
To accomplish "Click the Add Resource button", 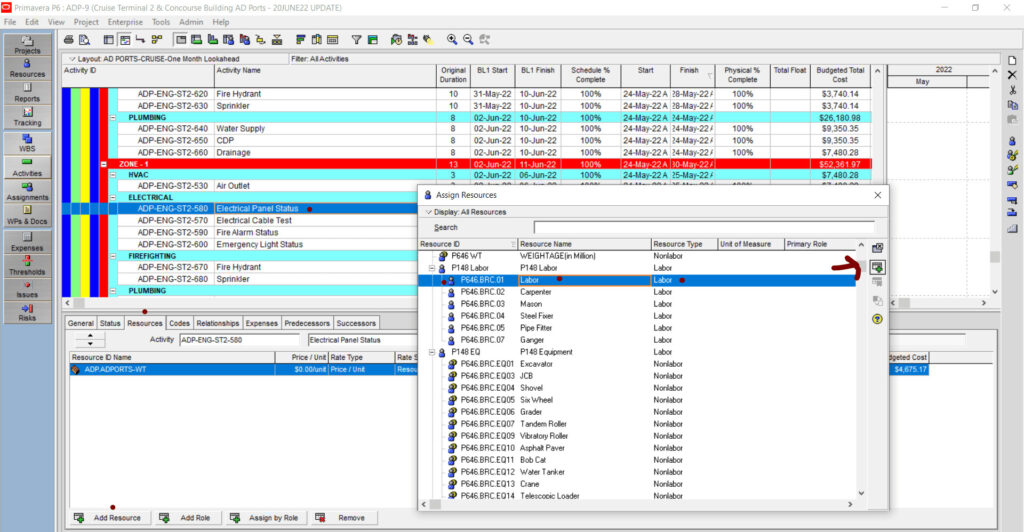I will click(x=110, y=518).
